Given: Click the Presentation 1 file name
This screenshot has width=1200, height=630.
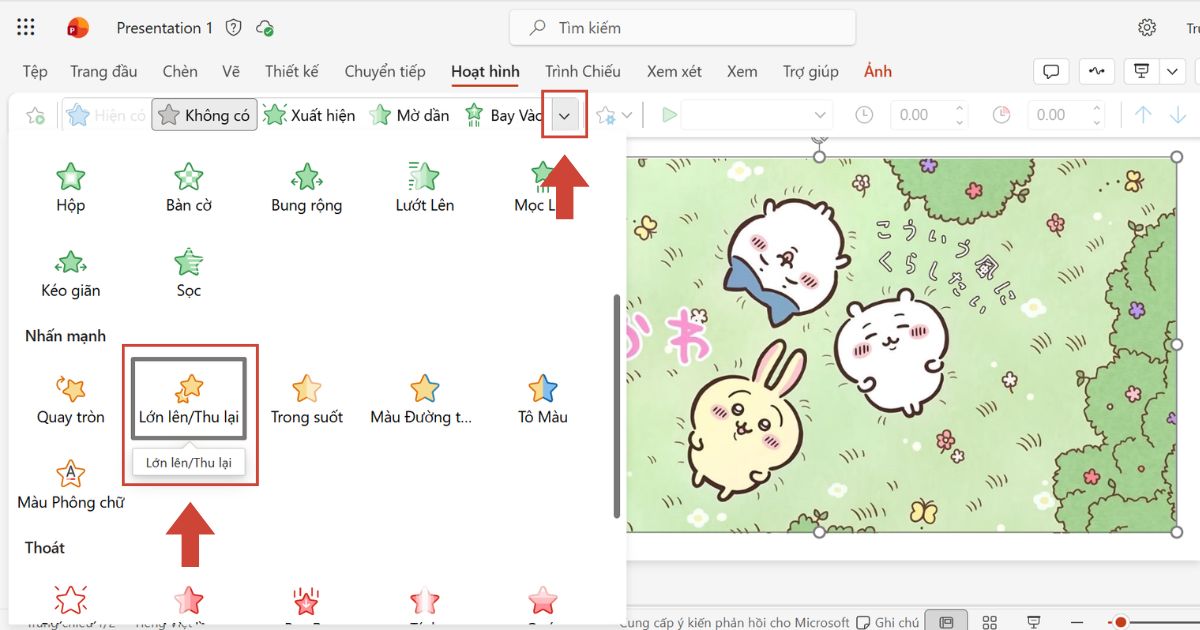Looking at the screenshot, I should (x=165, y=28).
